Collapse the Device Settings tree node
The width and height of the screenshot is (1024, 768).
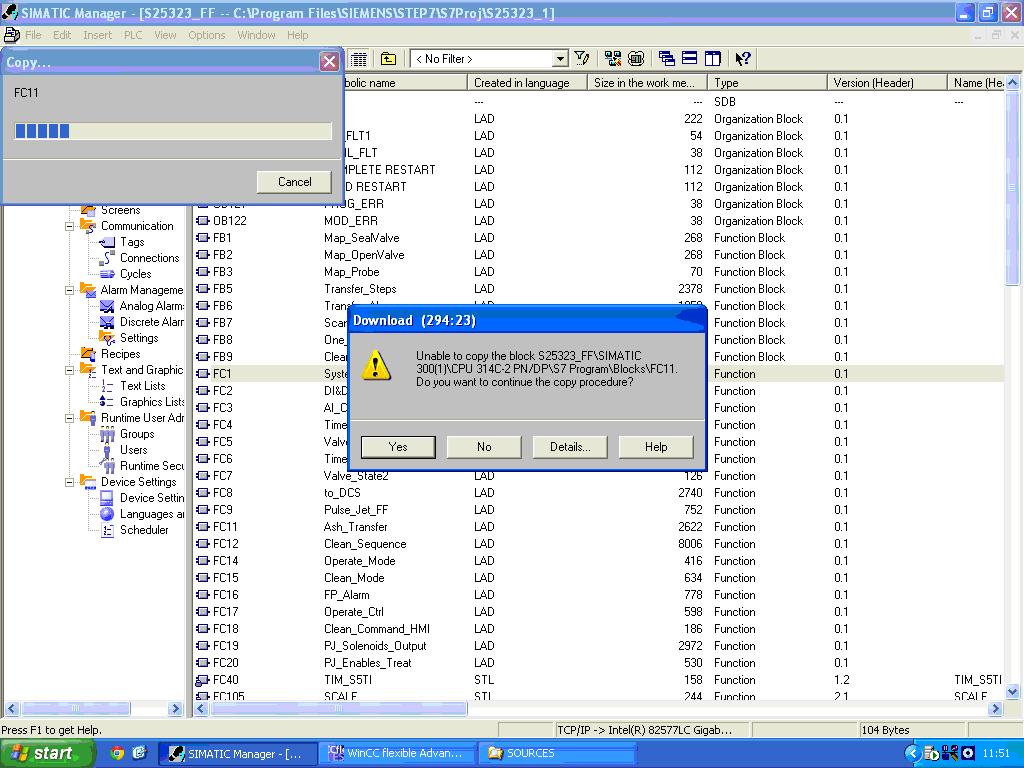click(x=70, y=483)
